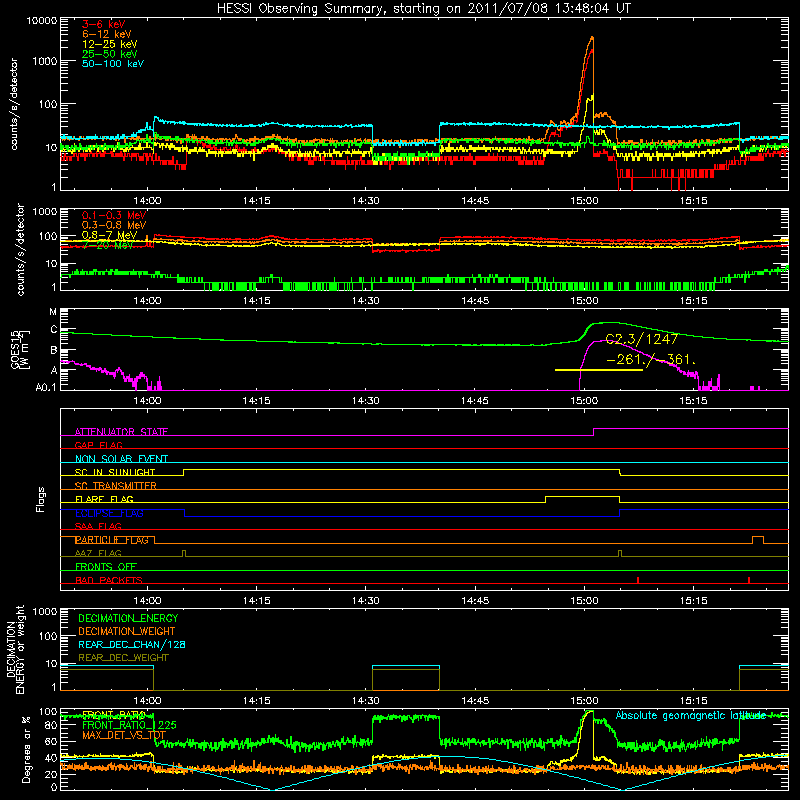
Task: Select the orange 6-12 keV legend entry
Action: (107, 34)
